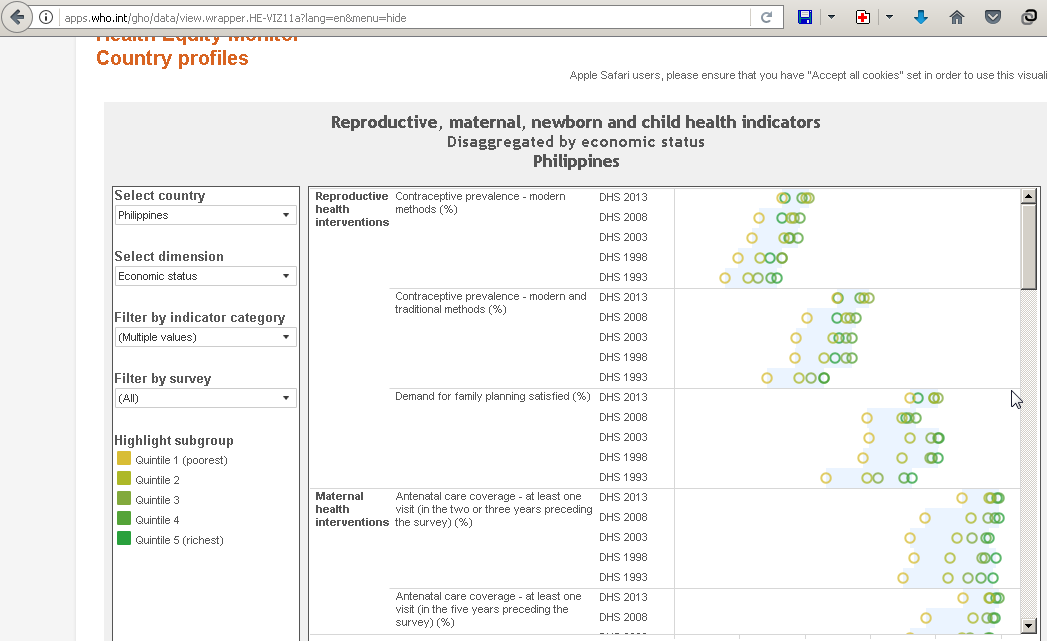1047x641 pixels.
Task: Click the Highlight subgroup label
Action: click(x=174, y=441)
